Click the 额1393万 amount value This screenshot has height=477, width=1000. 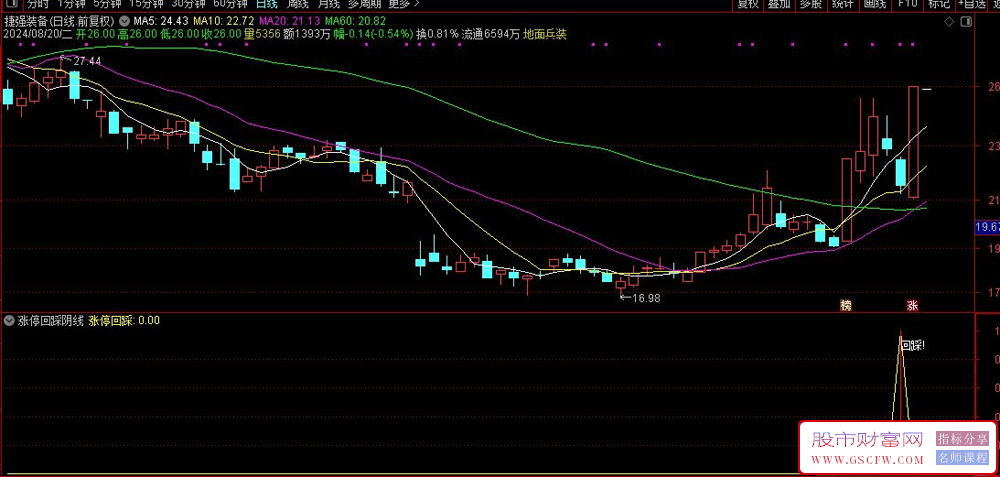pos(307,34)
